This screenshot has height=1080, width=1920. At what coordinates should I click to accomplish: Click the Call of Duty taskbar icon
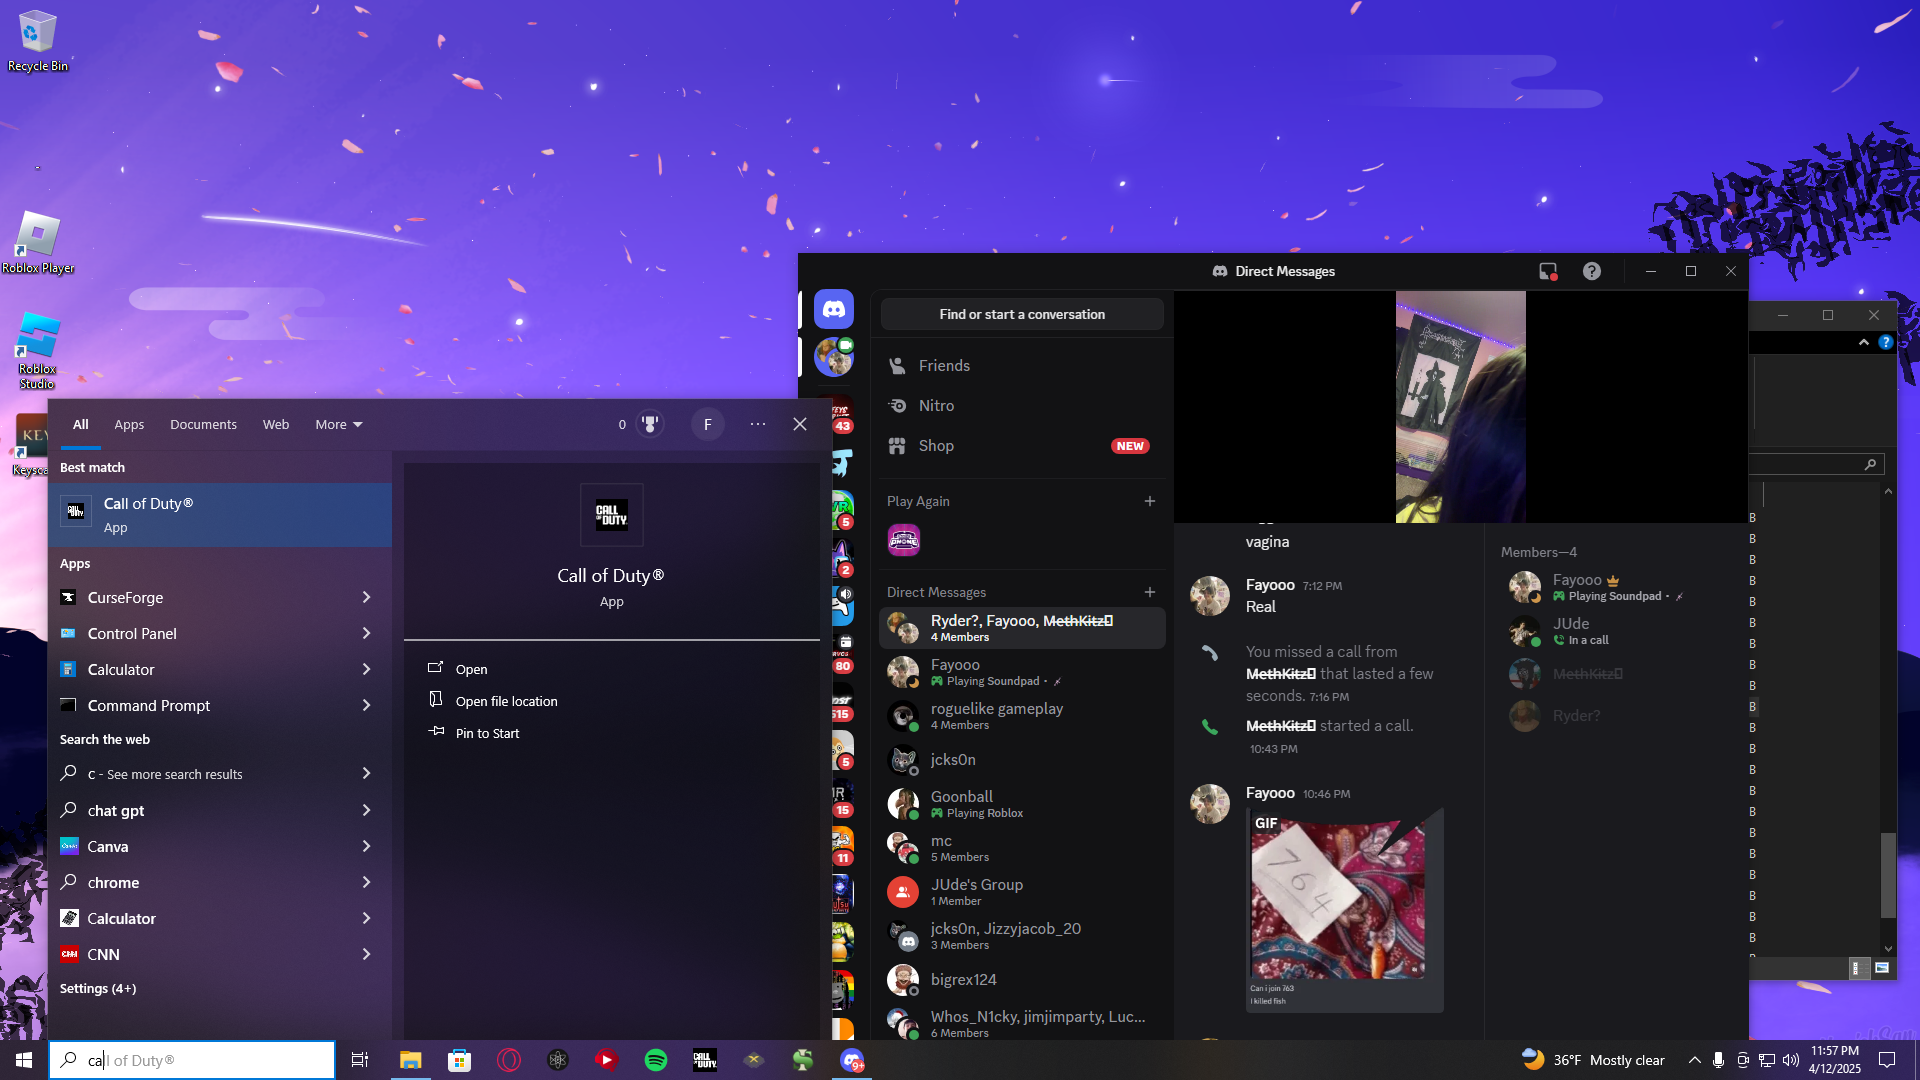pos(705,1060)
